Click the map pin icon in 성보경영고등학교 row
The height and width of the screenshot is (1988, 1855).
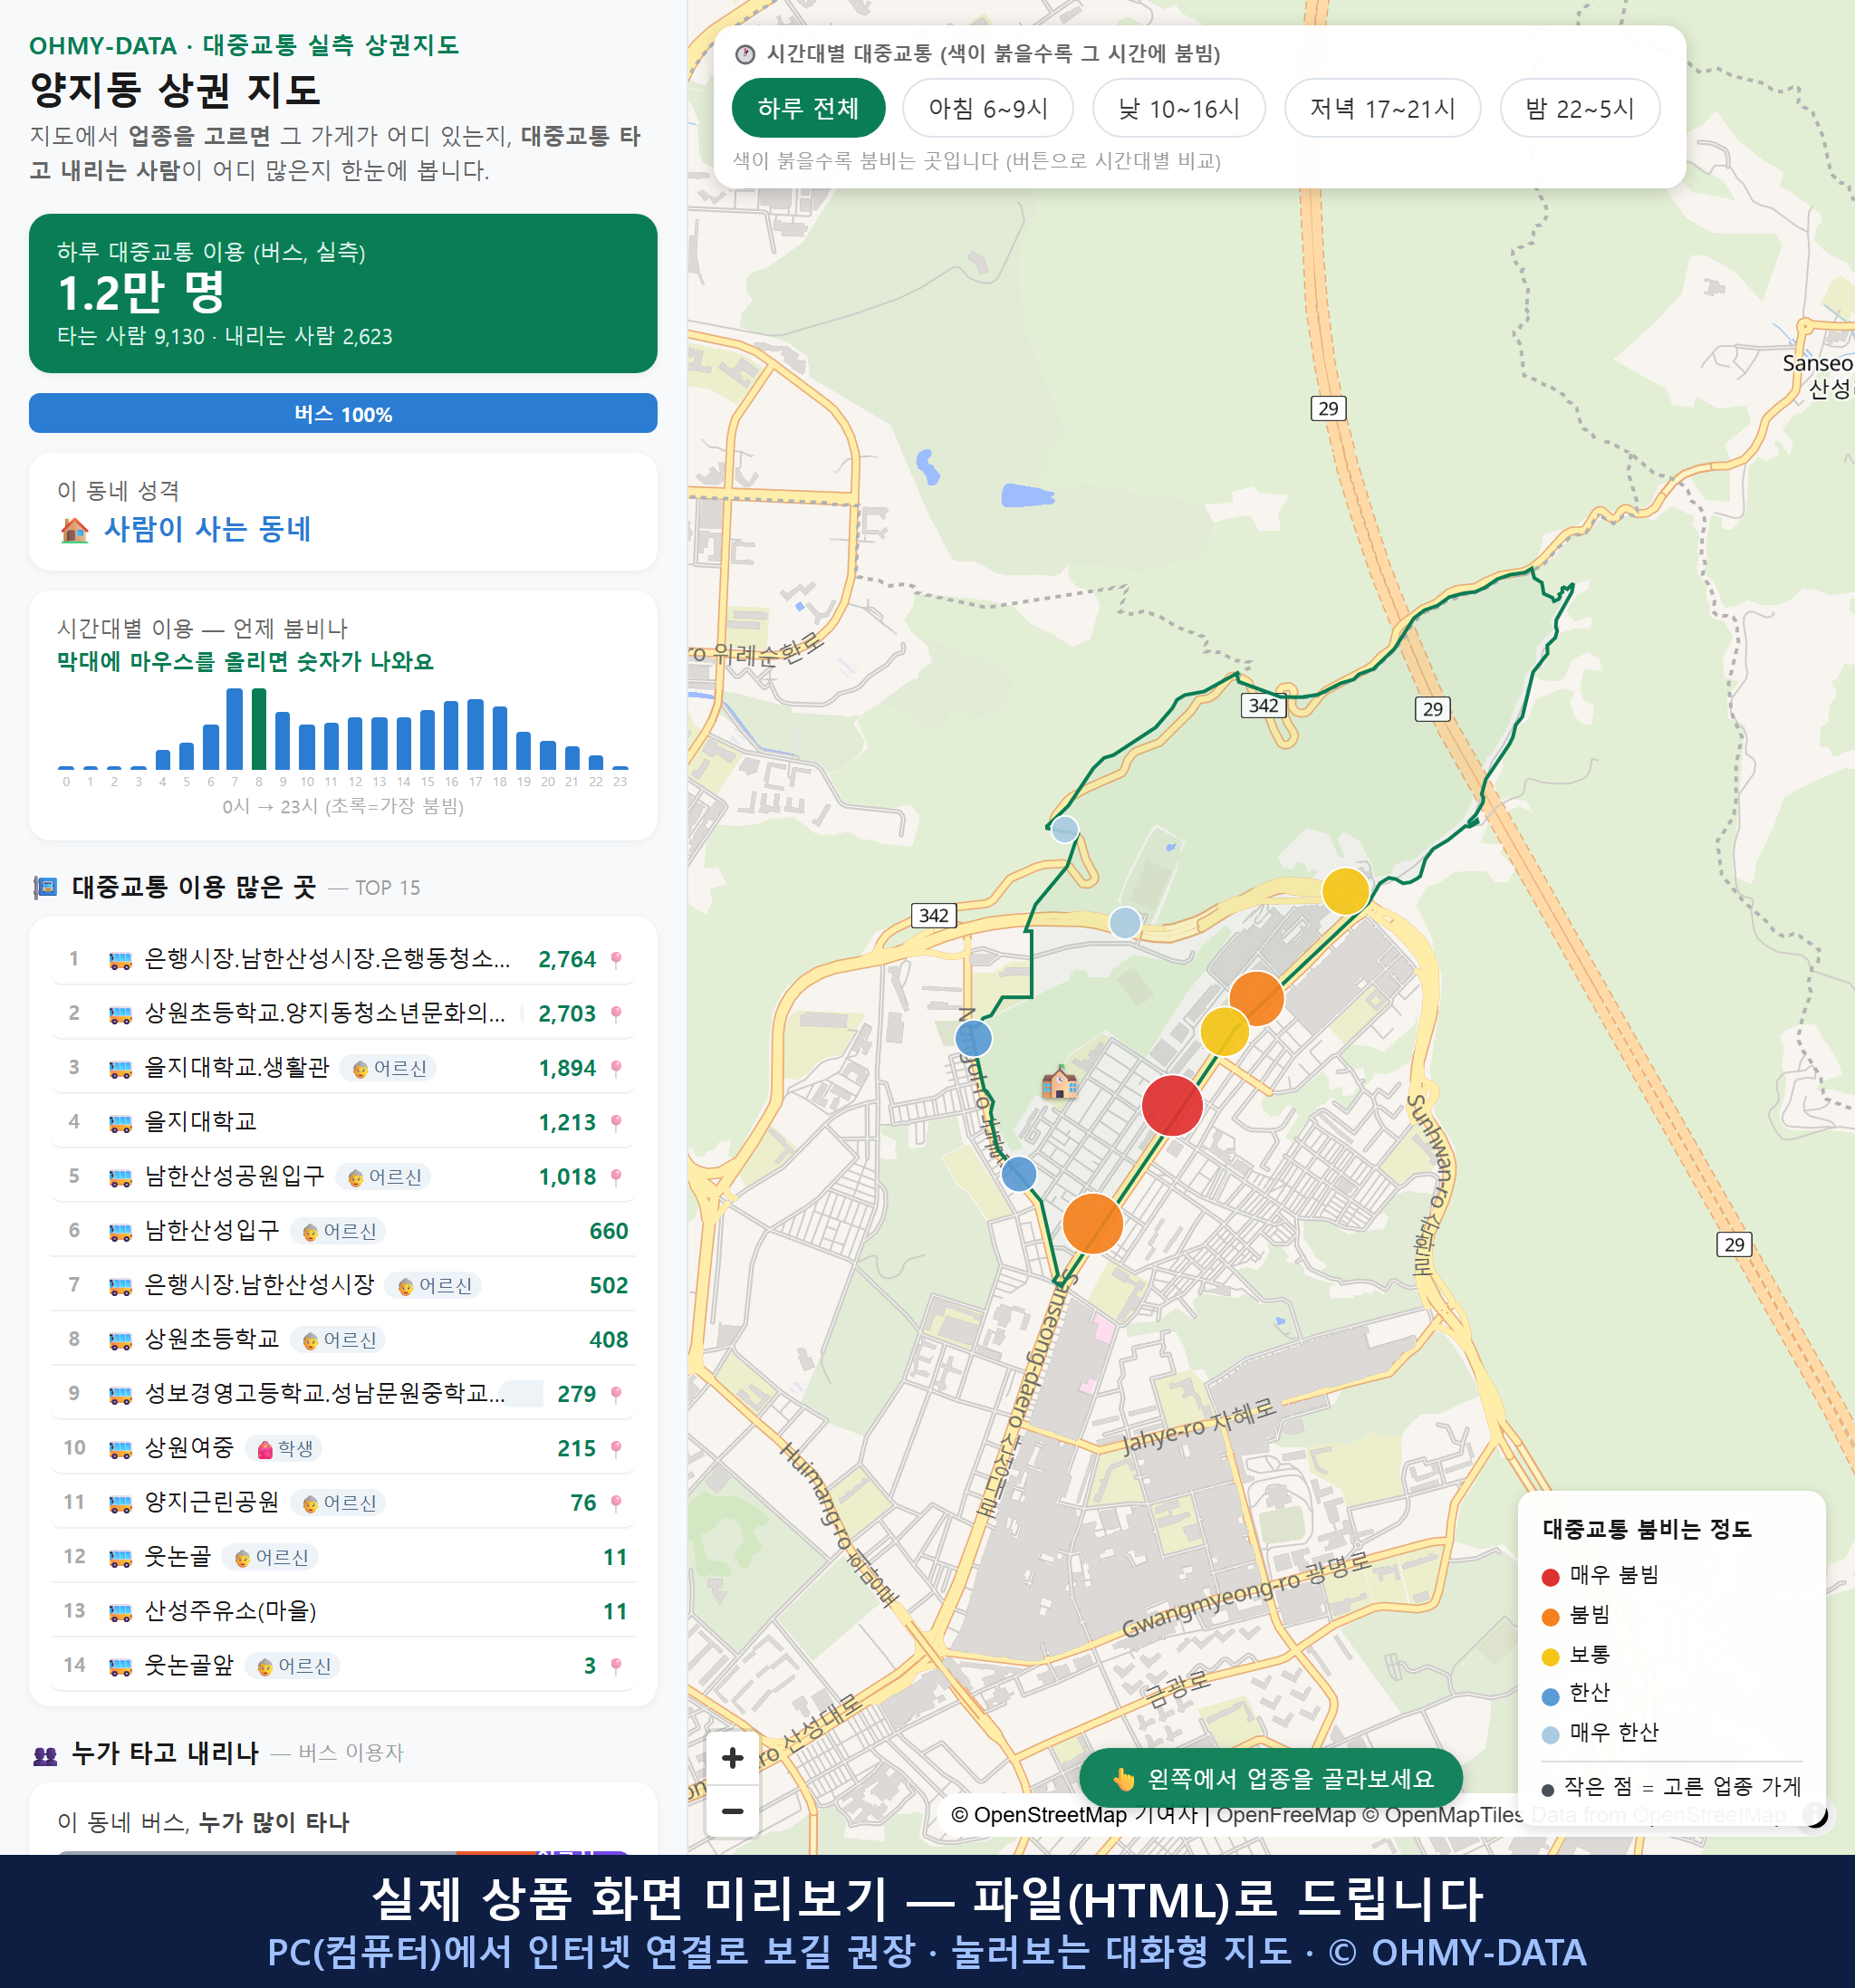(616, 1394)
